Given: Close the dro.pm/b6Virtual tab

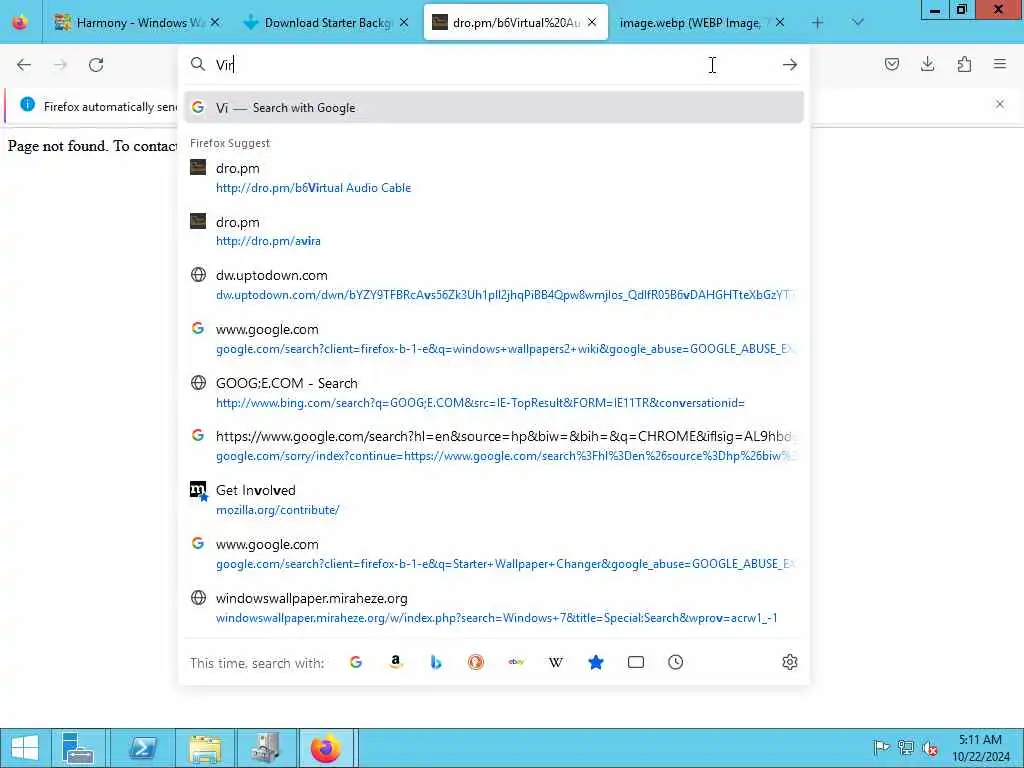Looking at the screenshot, I should (592, 23).
